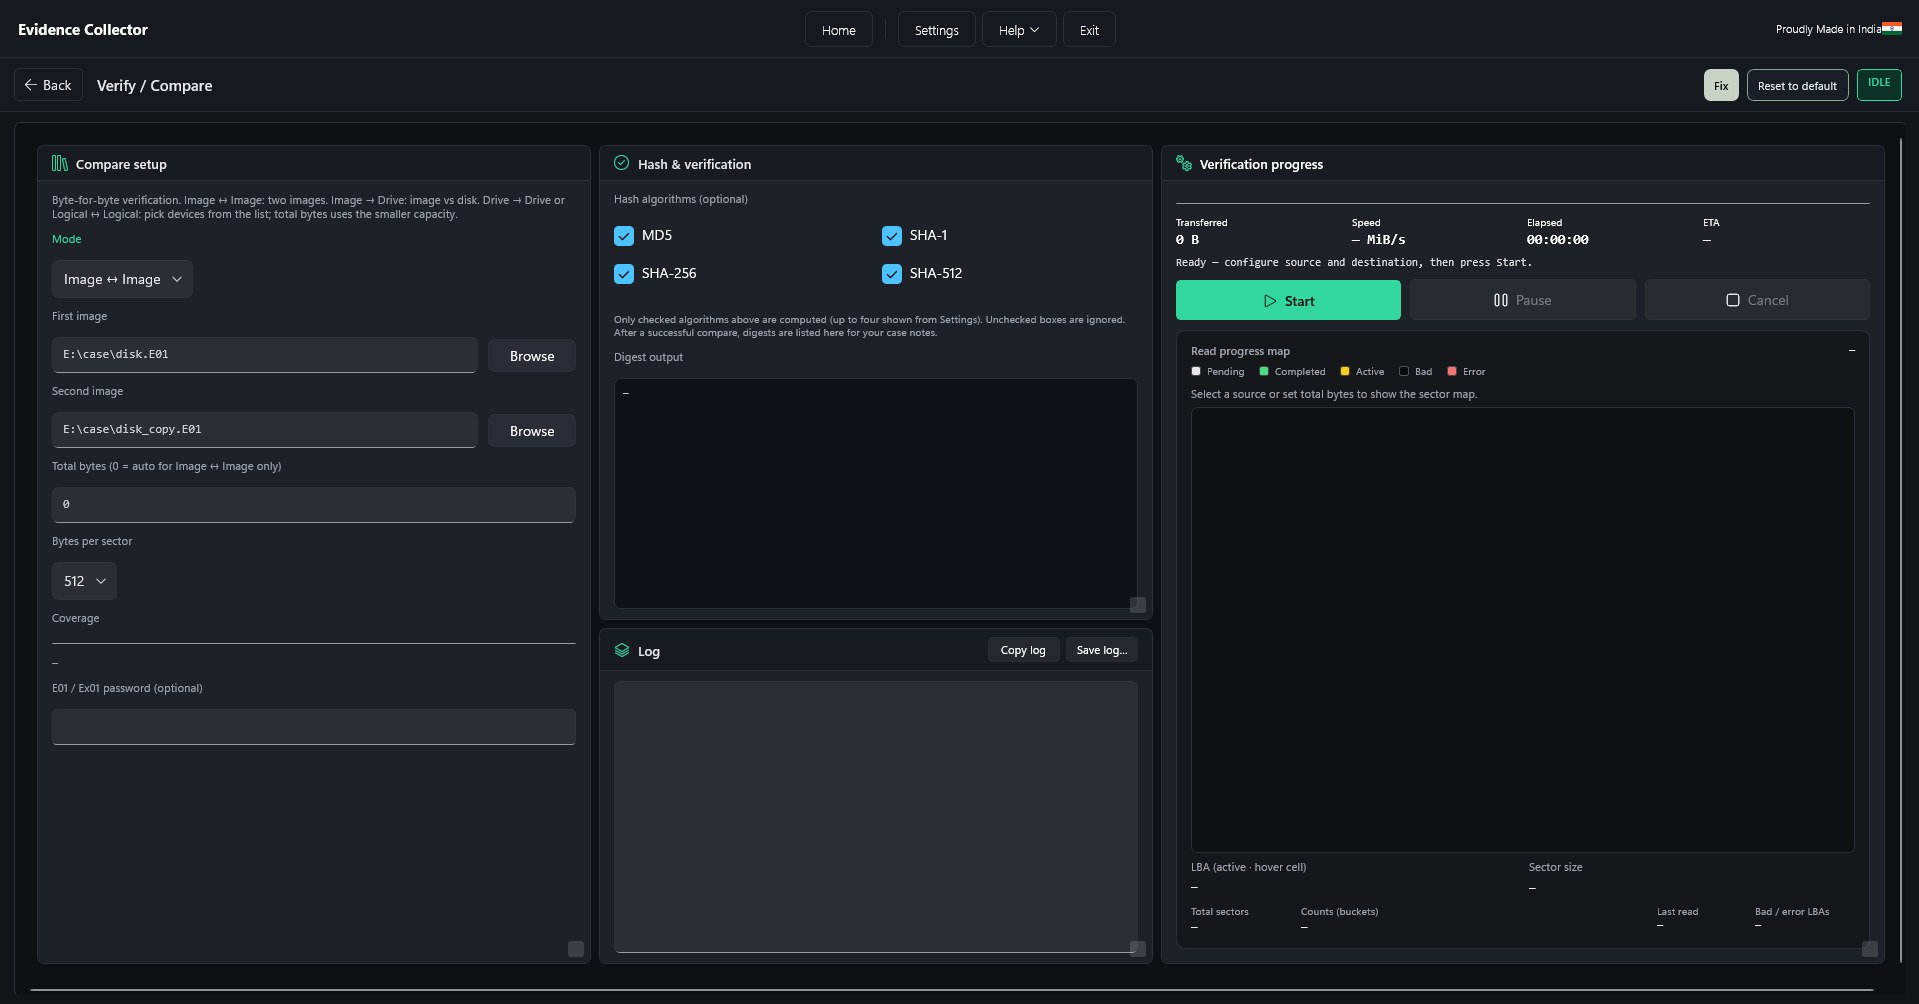This screenshot has width=1919, height=1004.
Task: Copy the log contents
Action: click(x=1023, y=650)
